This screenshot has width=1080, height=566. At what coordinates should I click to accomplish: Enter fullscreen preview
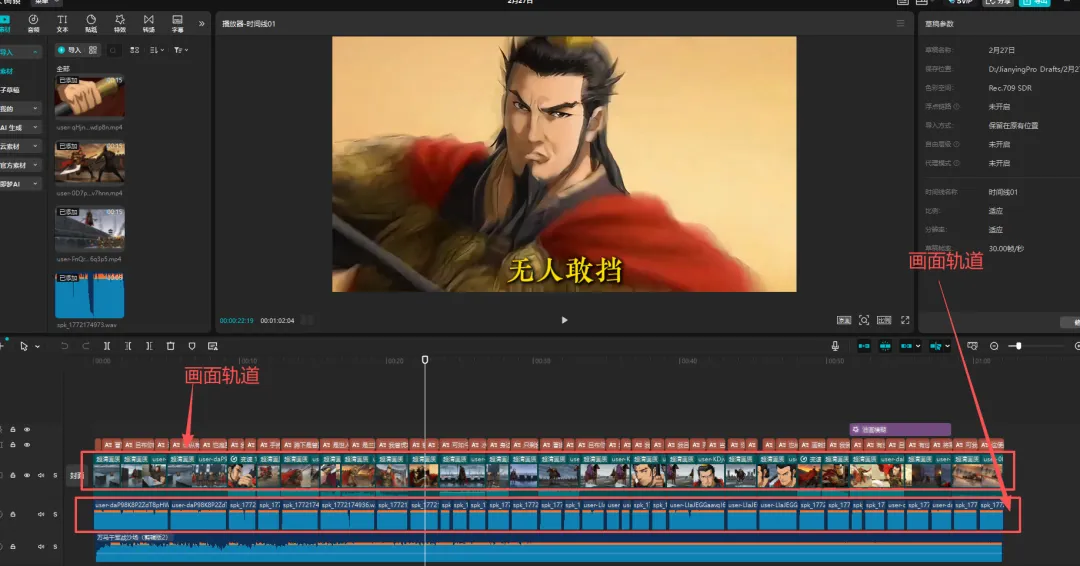pyautogui.click(x=905, y=320)
